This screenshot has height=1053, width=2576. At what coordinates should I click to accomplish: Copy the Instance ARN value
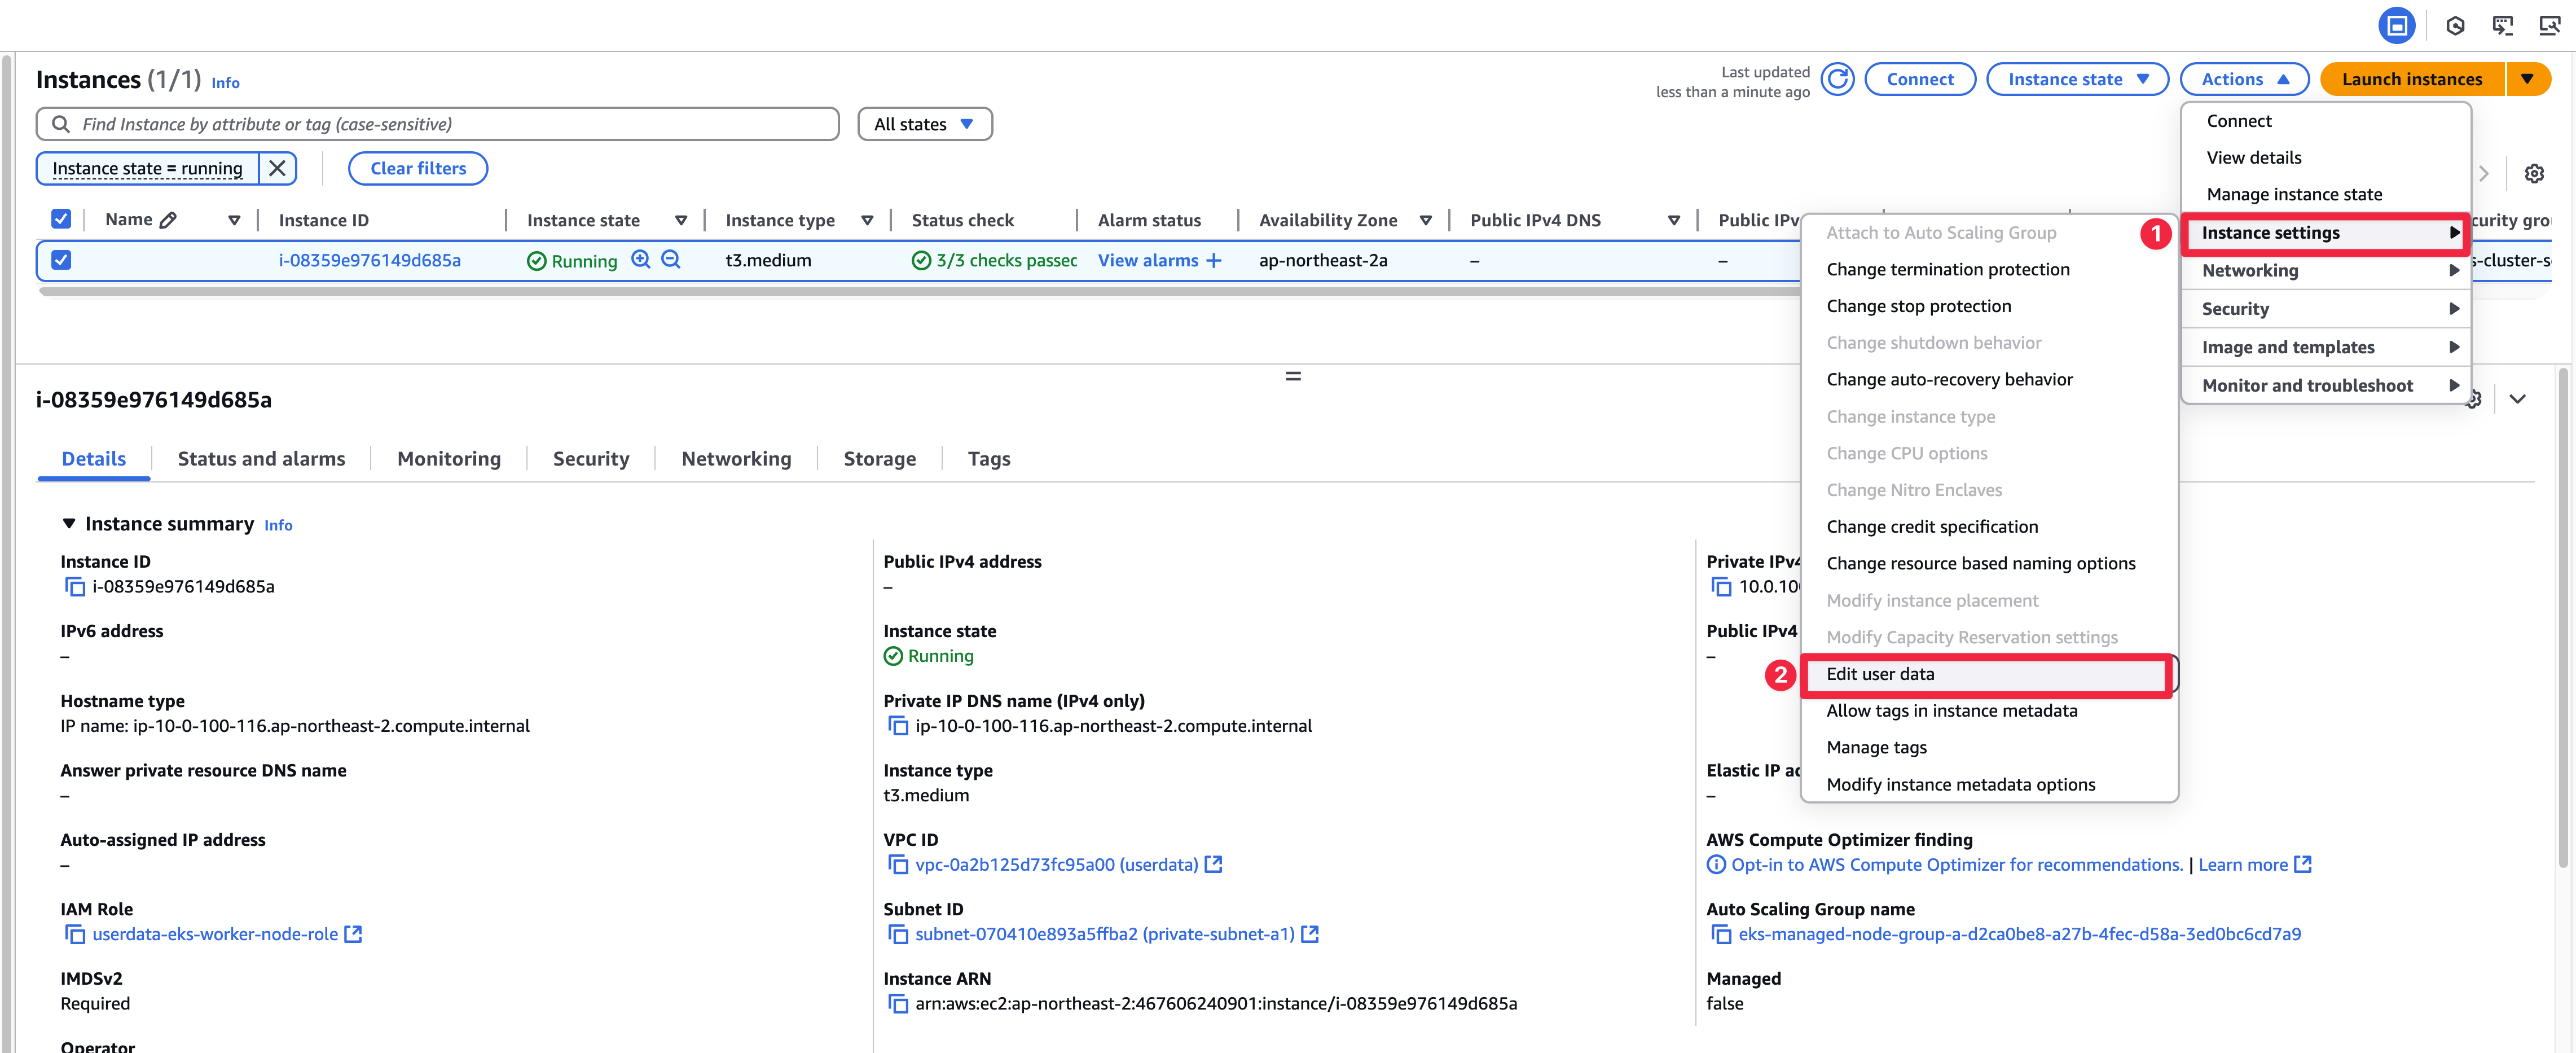[x=898, y=1004]
